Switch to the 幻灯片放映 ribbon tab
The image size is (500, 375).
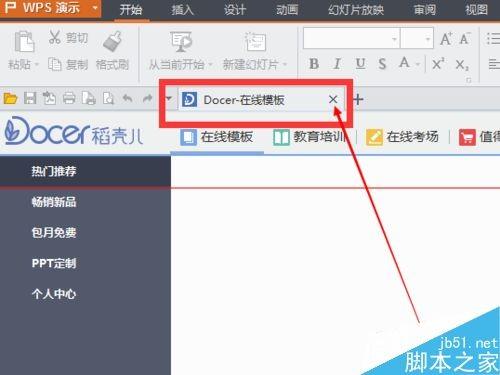point(356,10)
